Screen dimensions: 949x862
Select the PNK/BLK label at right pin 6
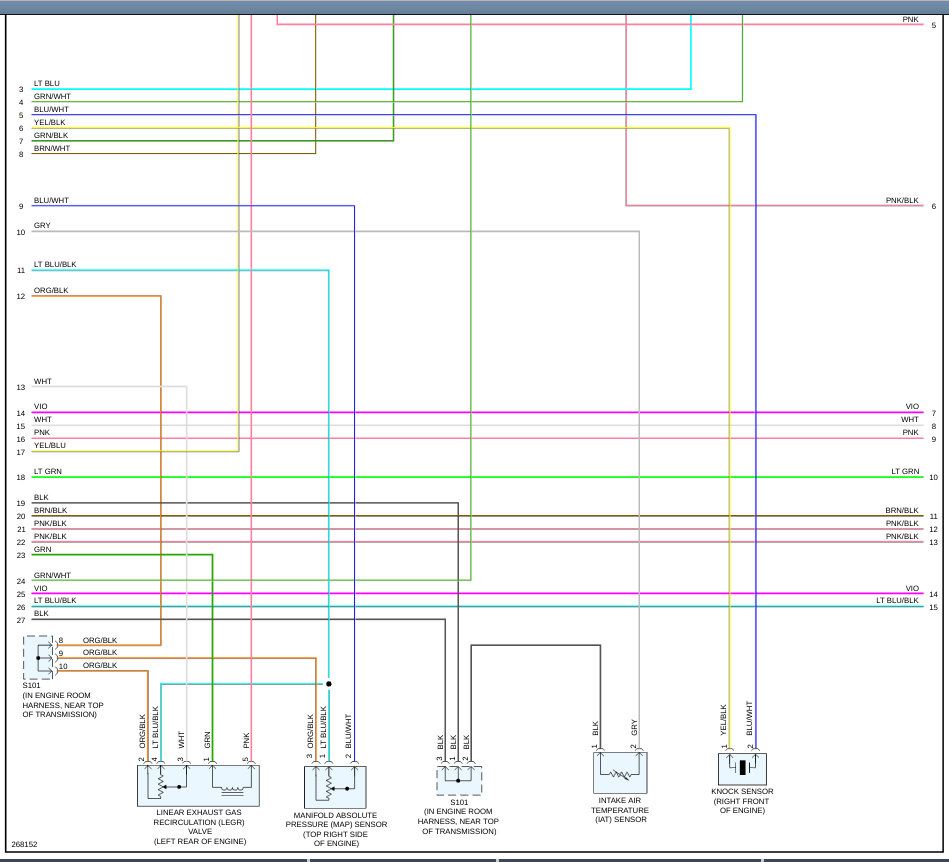click(x=902, y=200)
